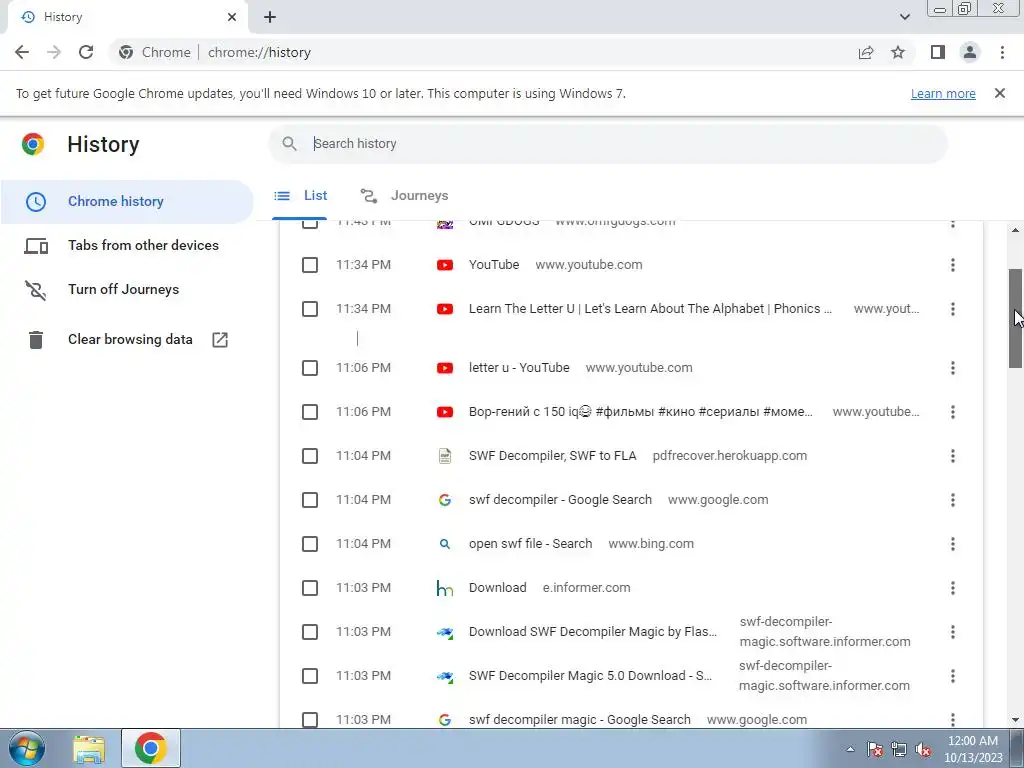
Task: Bookmark this tab with the star icon
Action: (x=898, y=52)
